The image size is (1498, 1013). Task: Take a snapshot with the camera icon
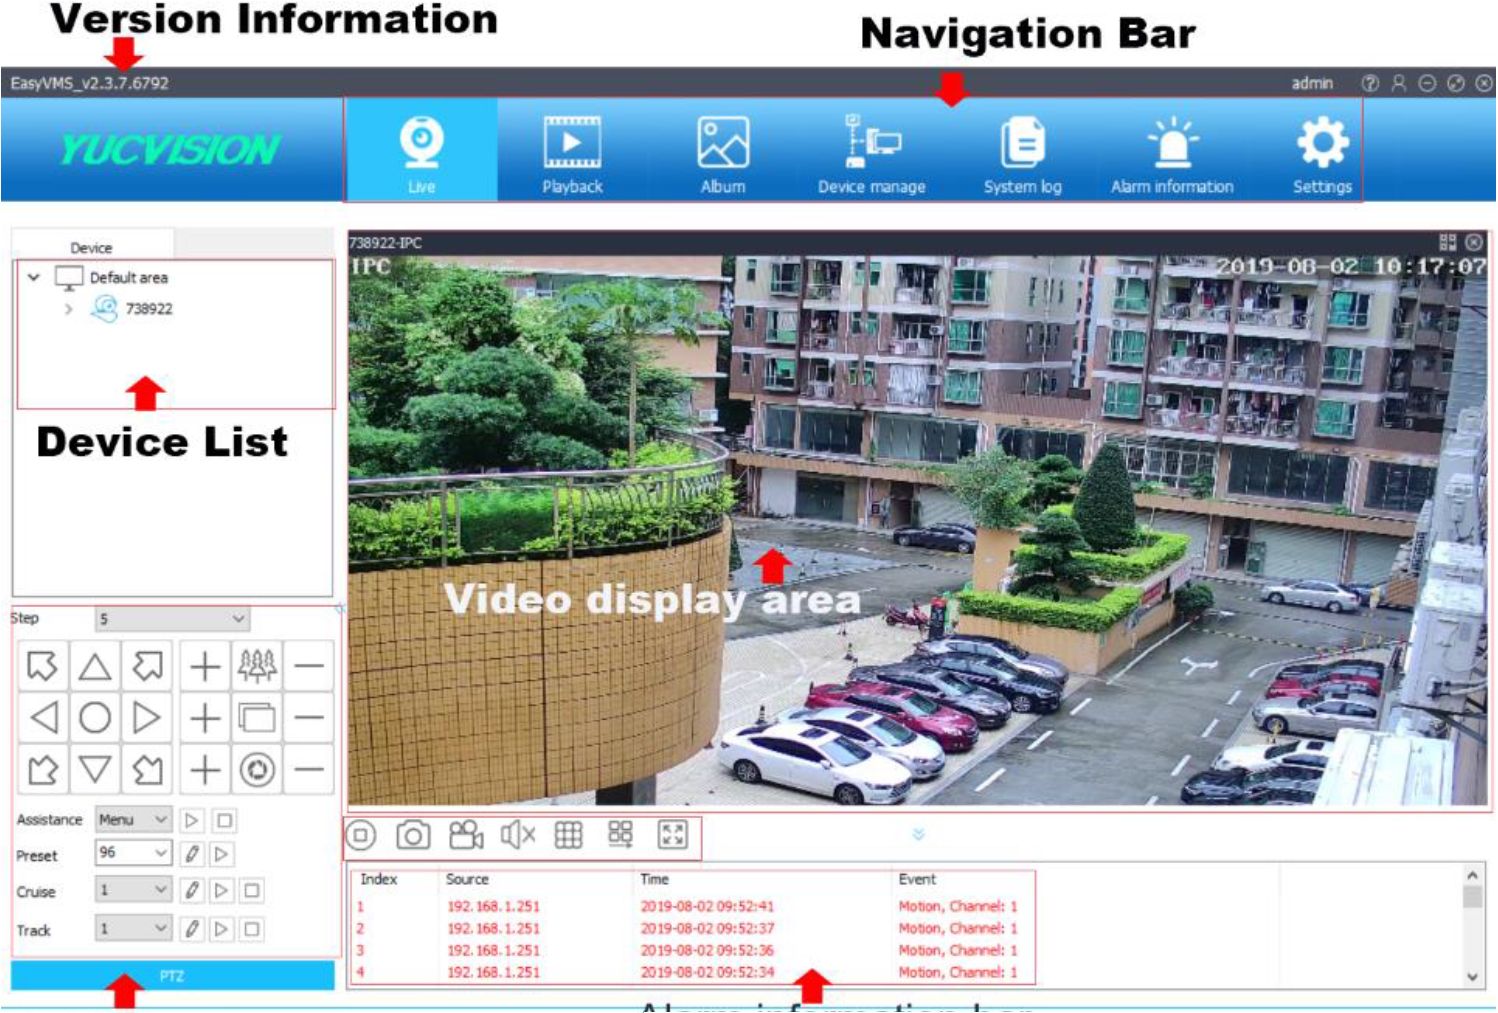click(x=412, y=835)
